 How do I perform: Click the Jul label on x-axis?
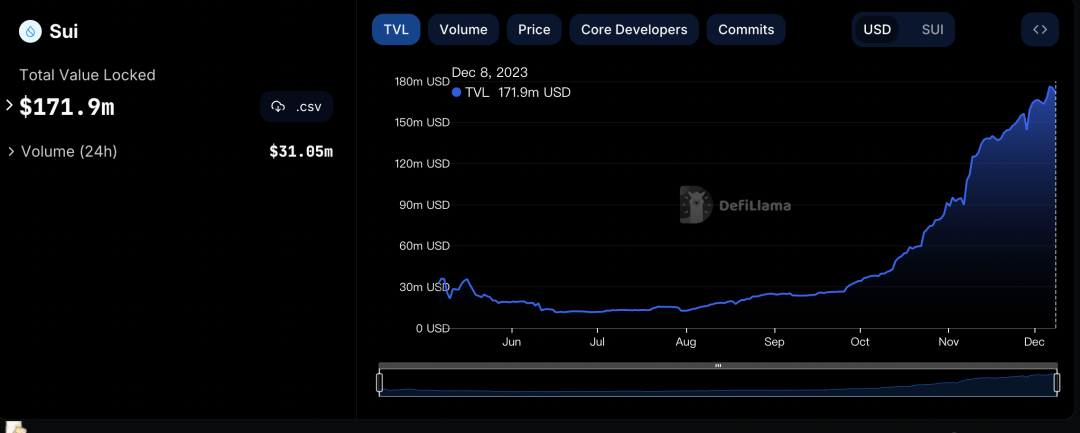(x=597, y=342)
